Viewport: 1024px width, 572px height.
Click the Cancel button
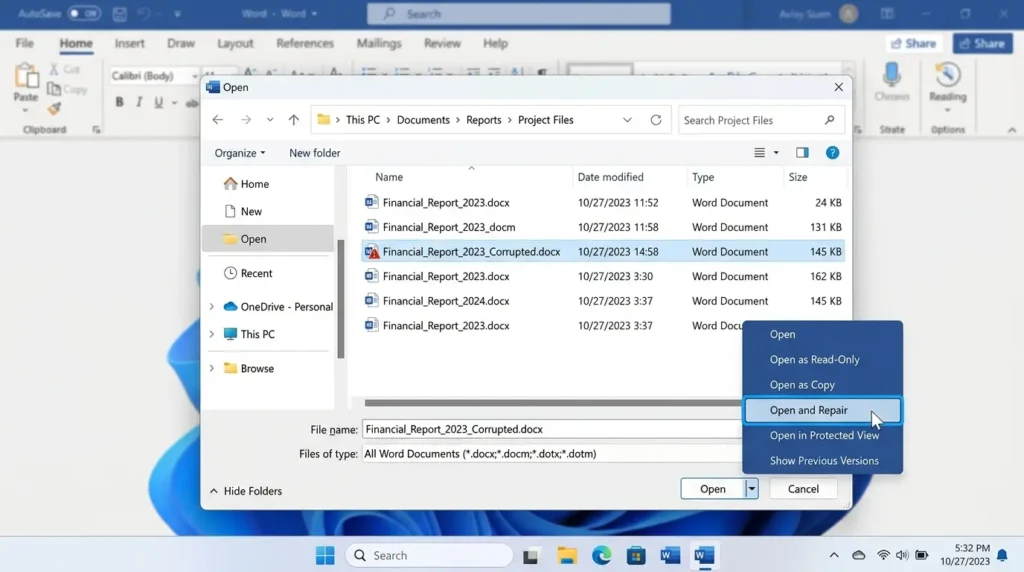[x=803, y=488]
